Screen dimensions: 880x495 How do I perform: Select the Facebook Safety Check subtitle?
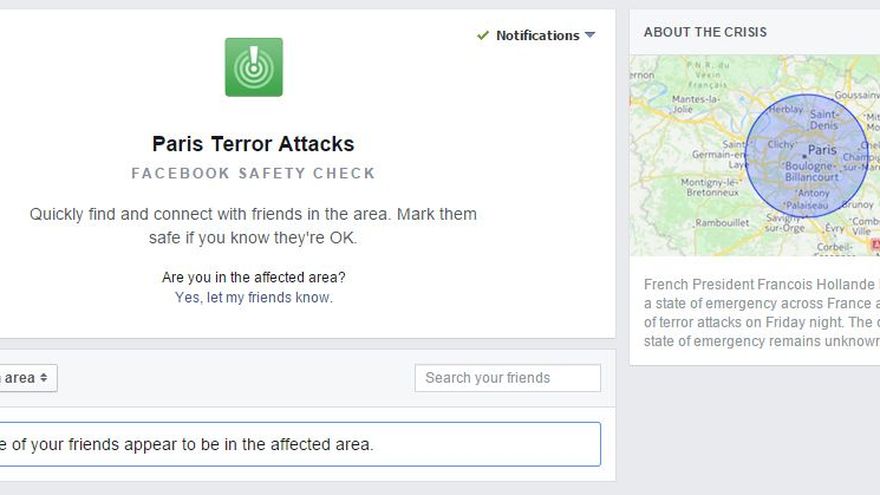point(253,173)
